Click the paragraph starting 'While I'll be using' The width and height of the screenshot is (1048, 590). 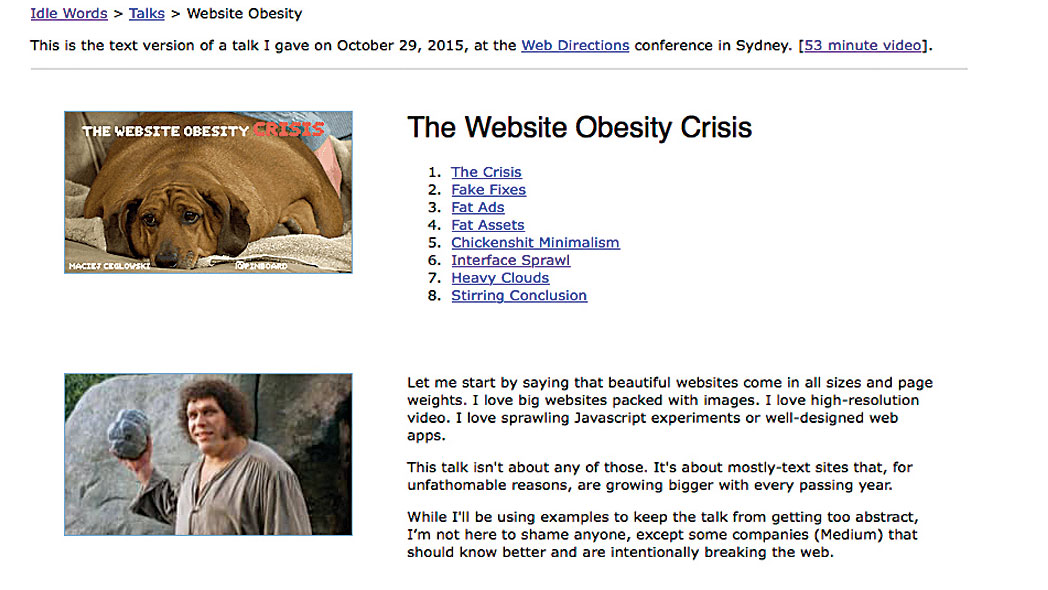662,534
